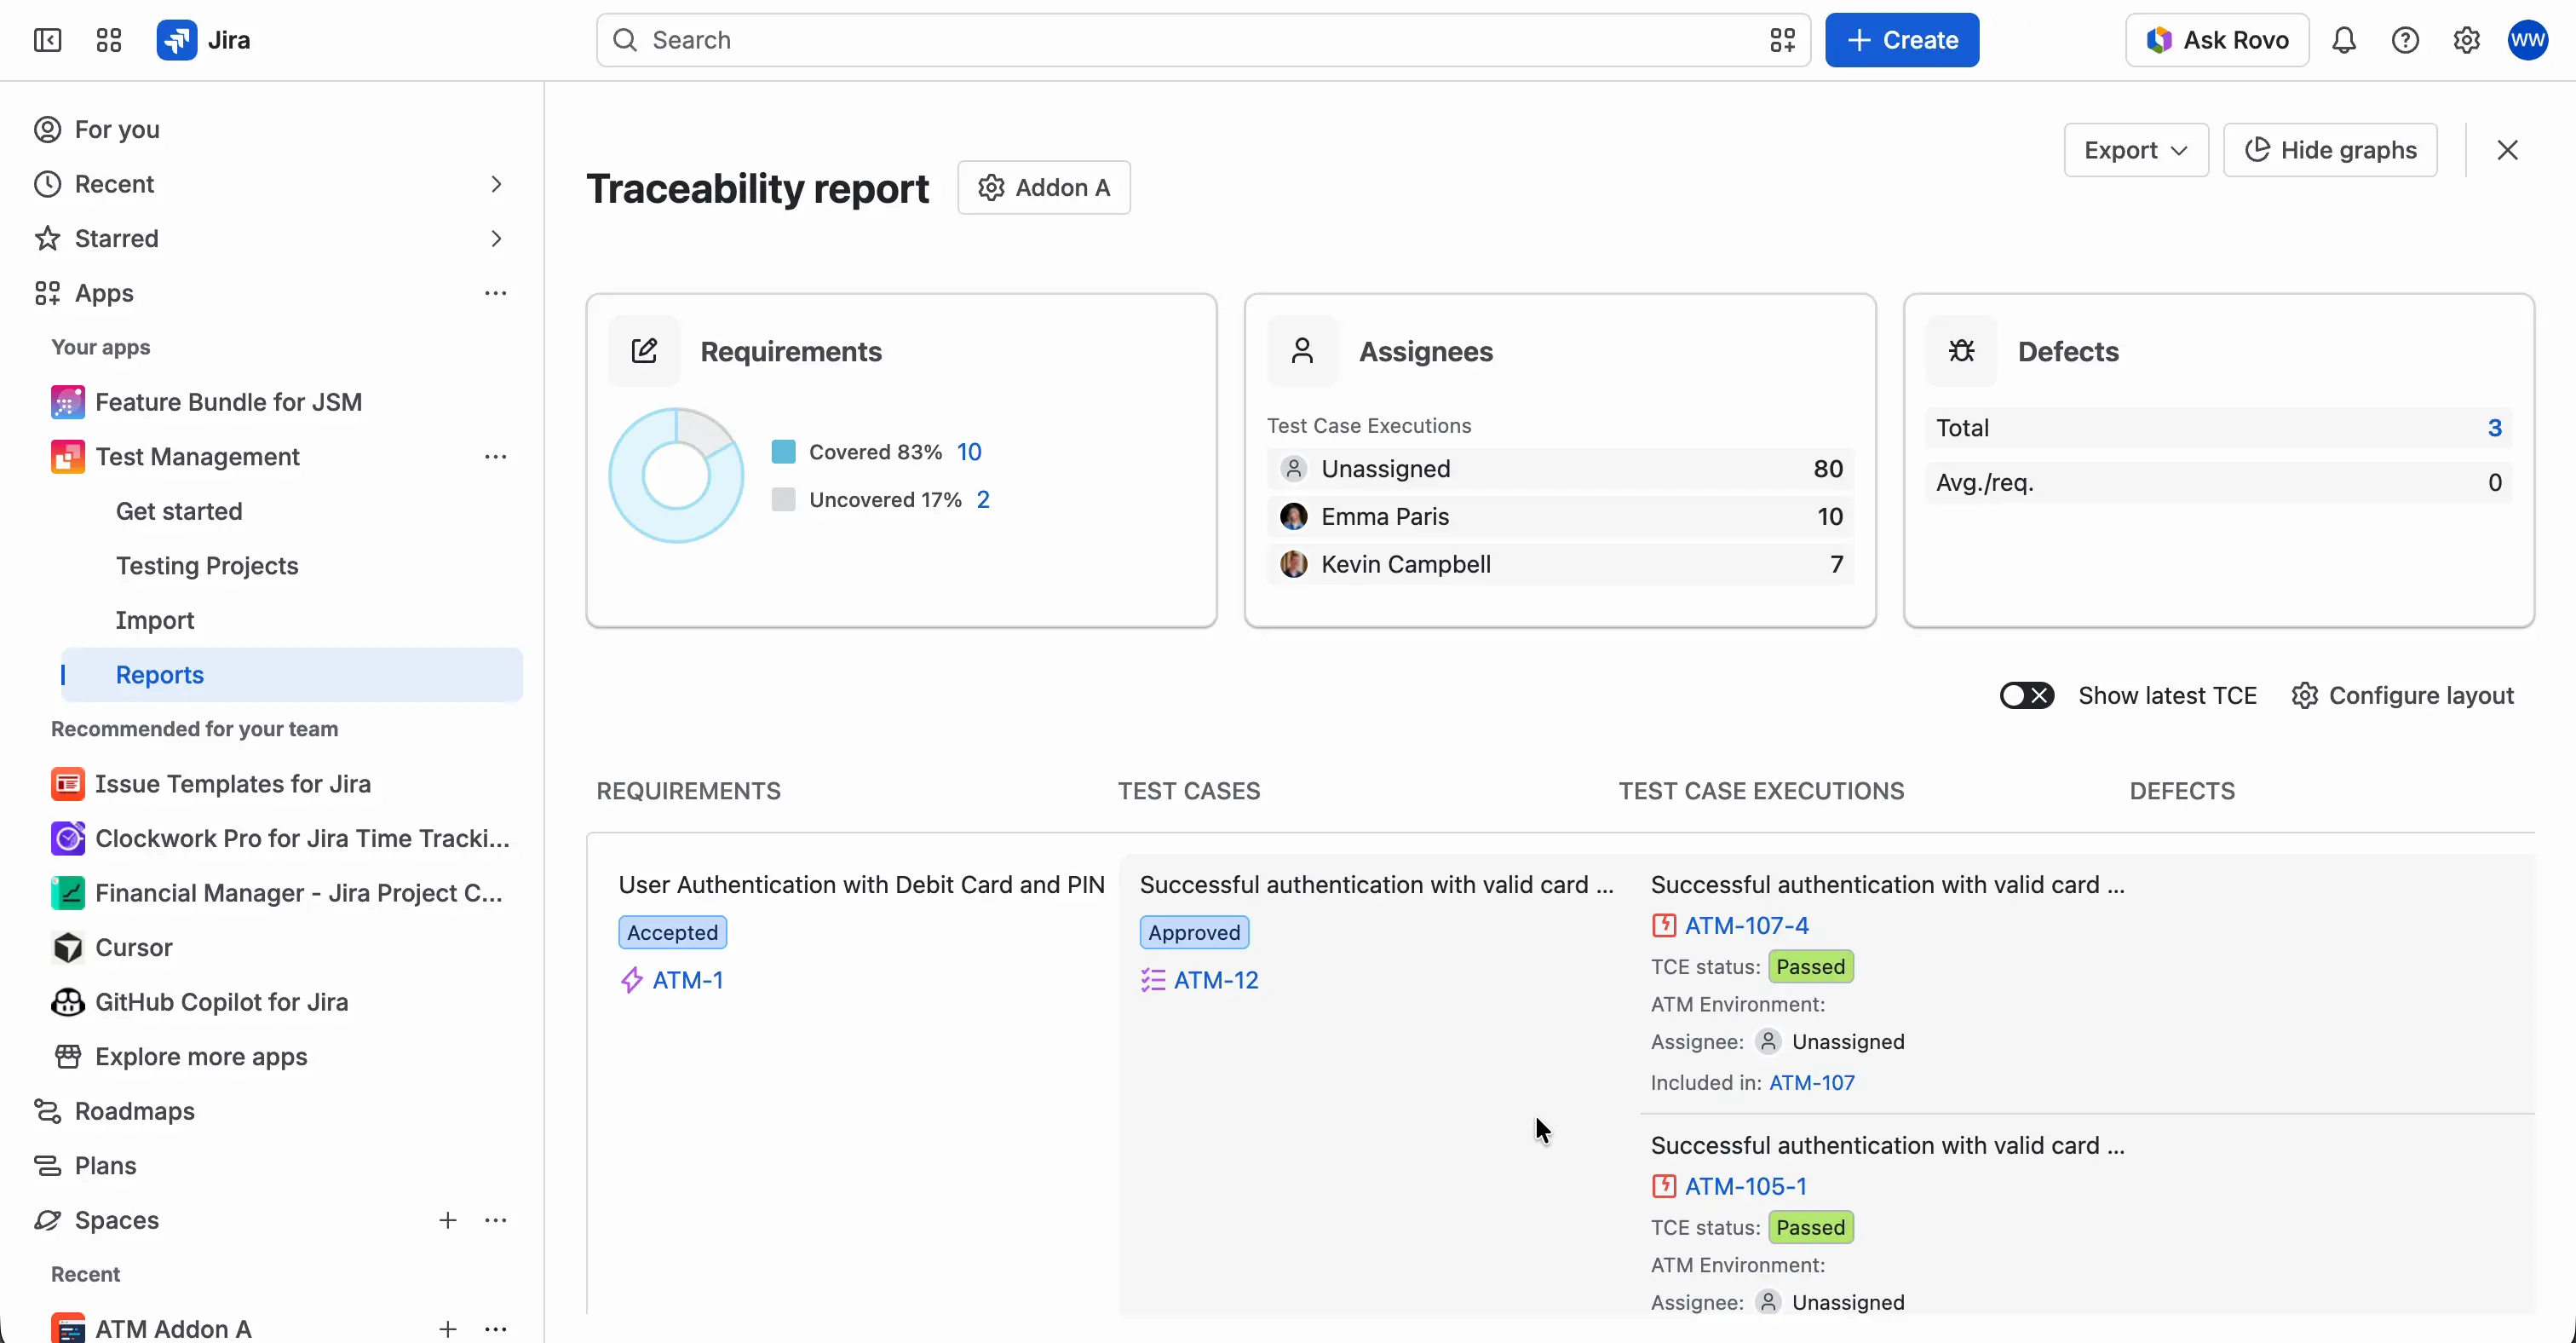Open requirement ATM-1 link
This screenshot has height=1343, width=2576.
[x=688, y=980]
